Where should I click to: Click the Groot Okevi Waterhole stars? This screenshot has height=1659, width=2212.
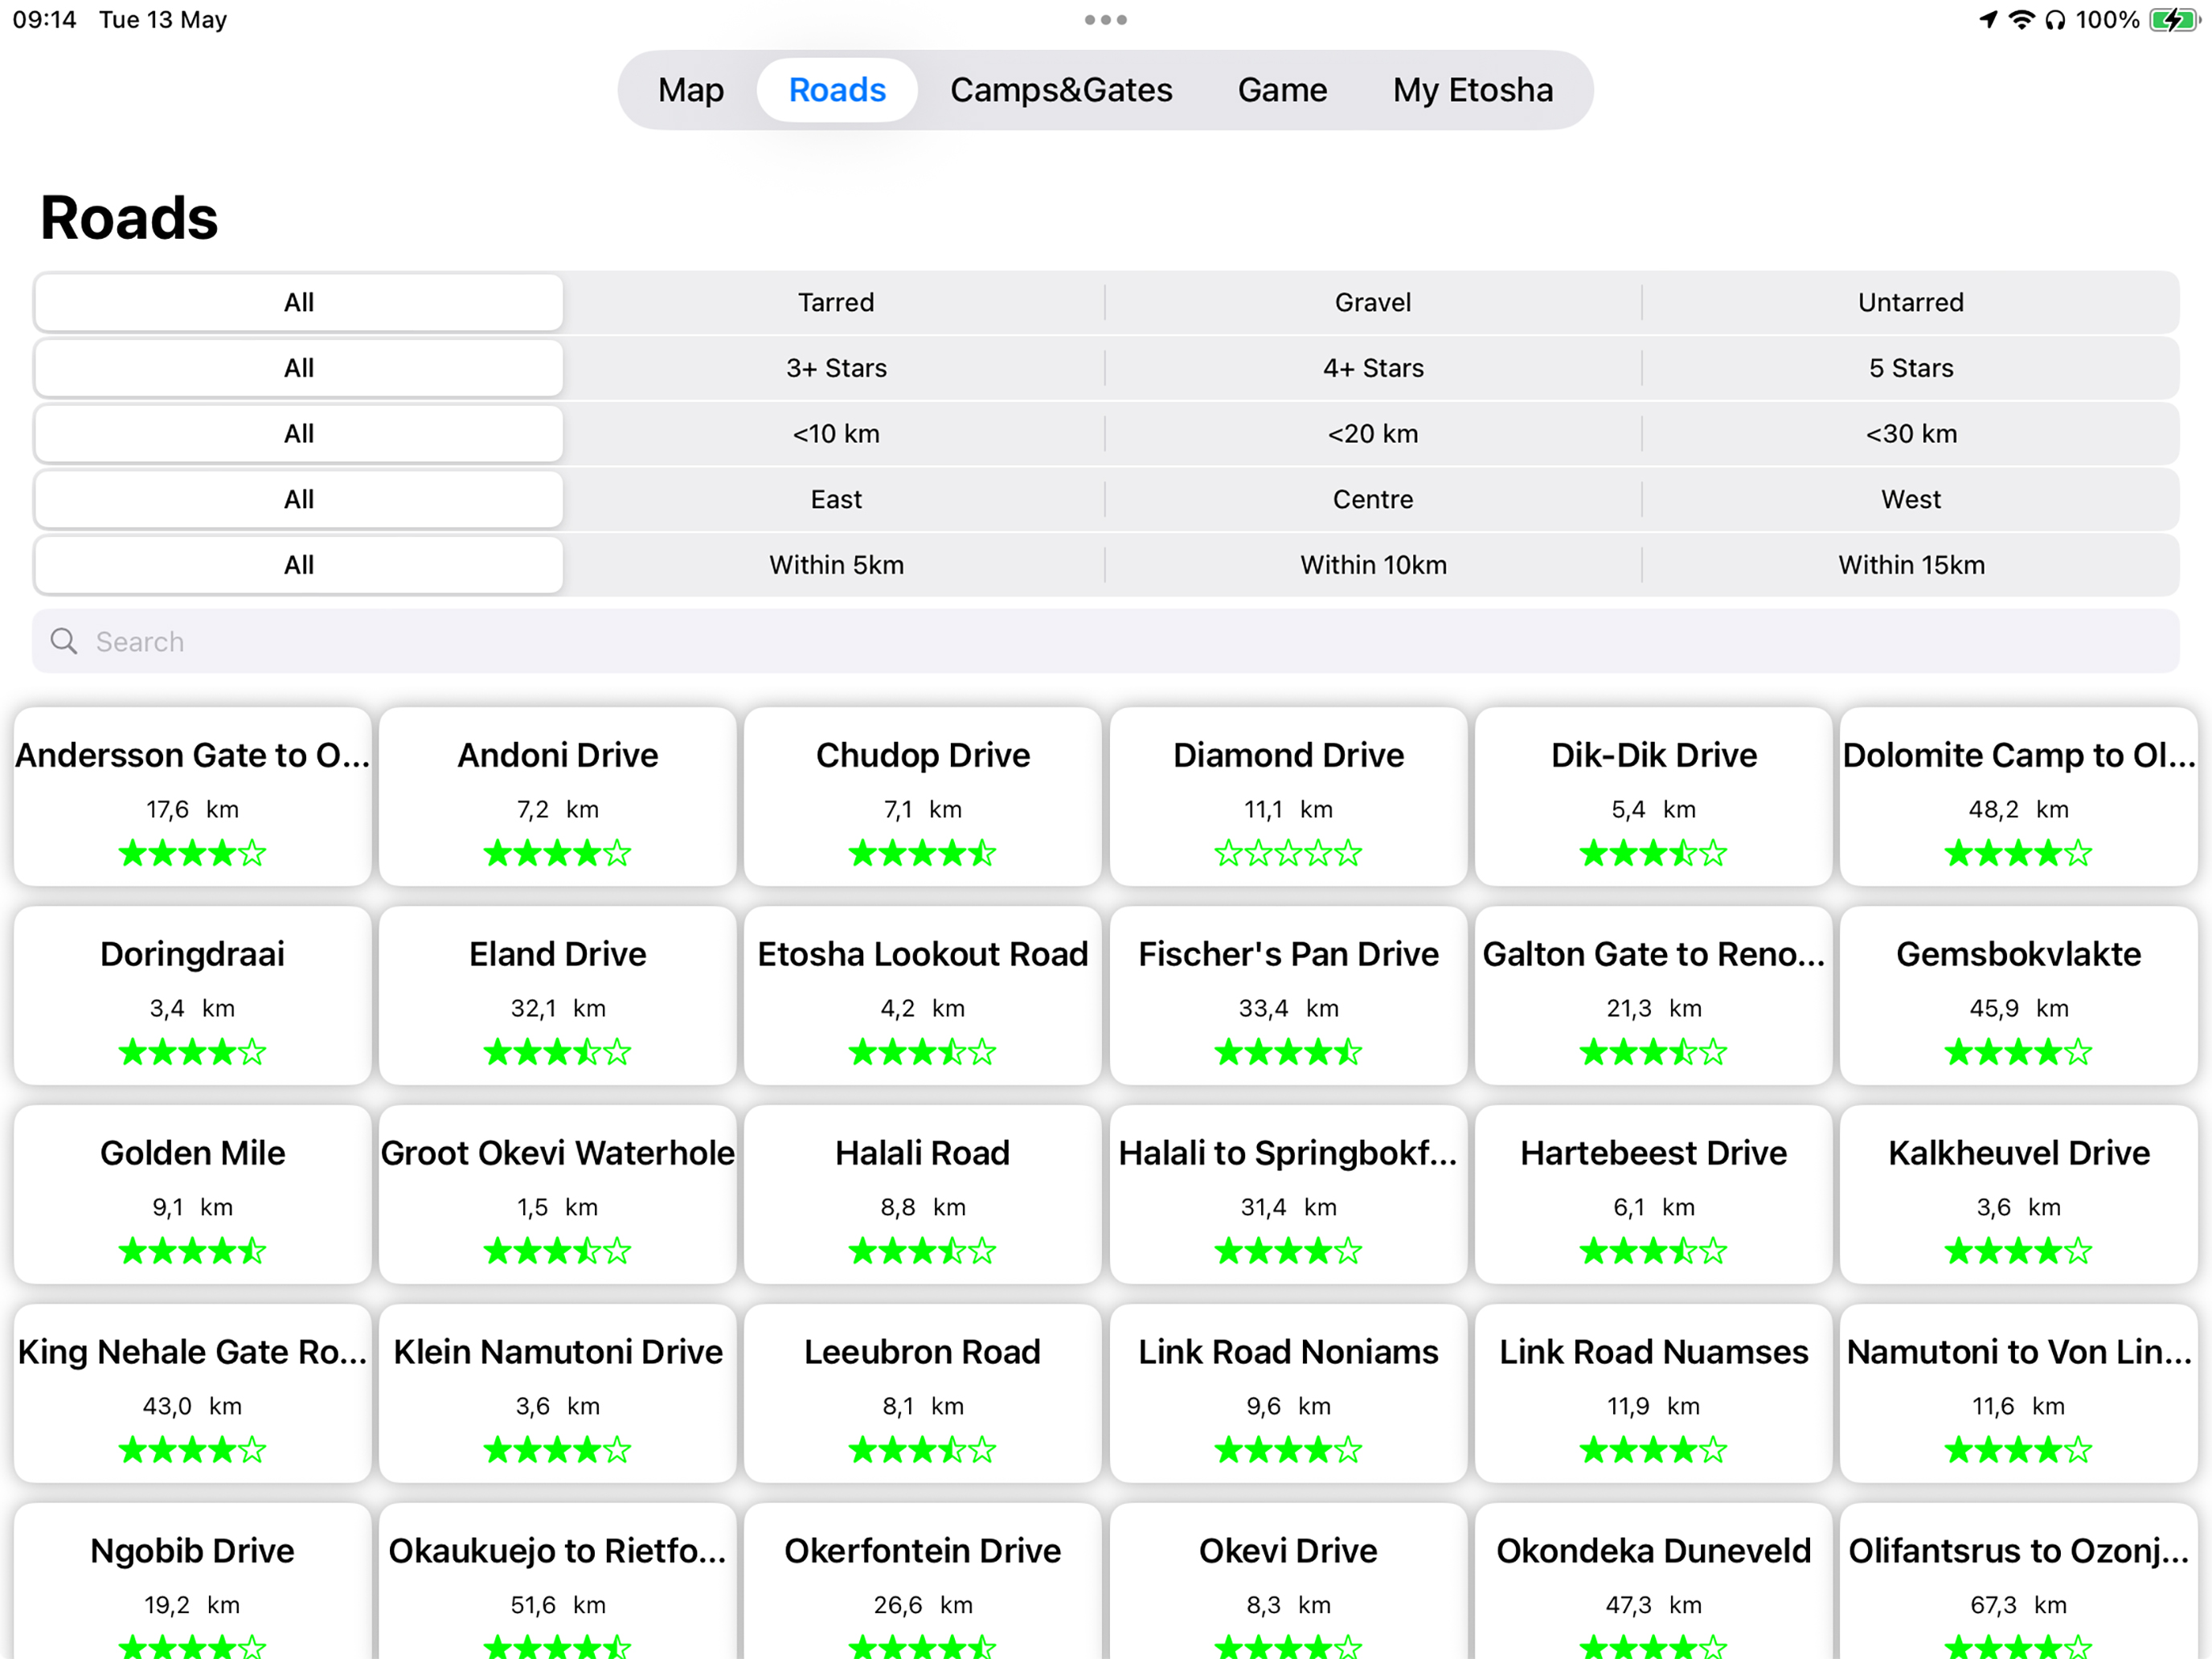point(557,1251)
